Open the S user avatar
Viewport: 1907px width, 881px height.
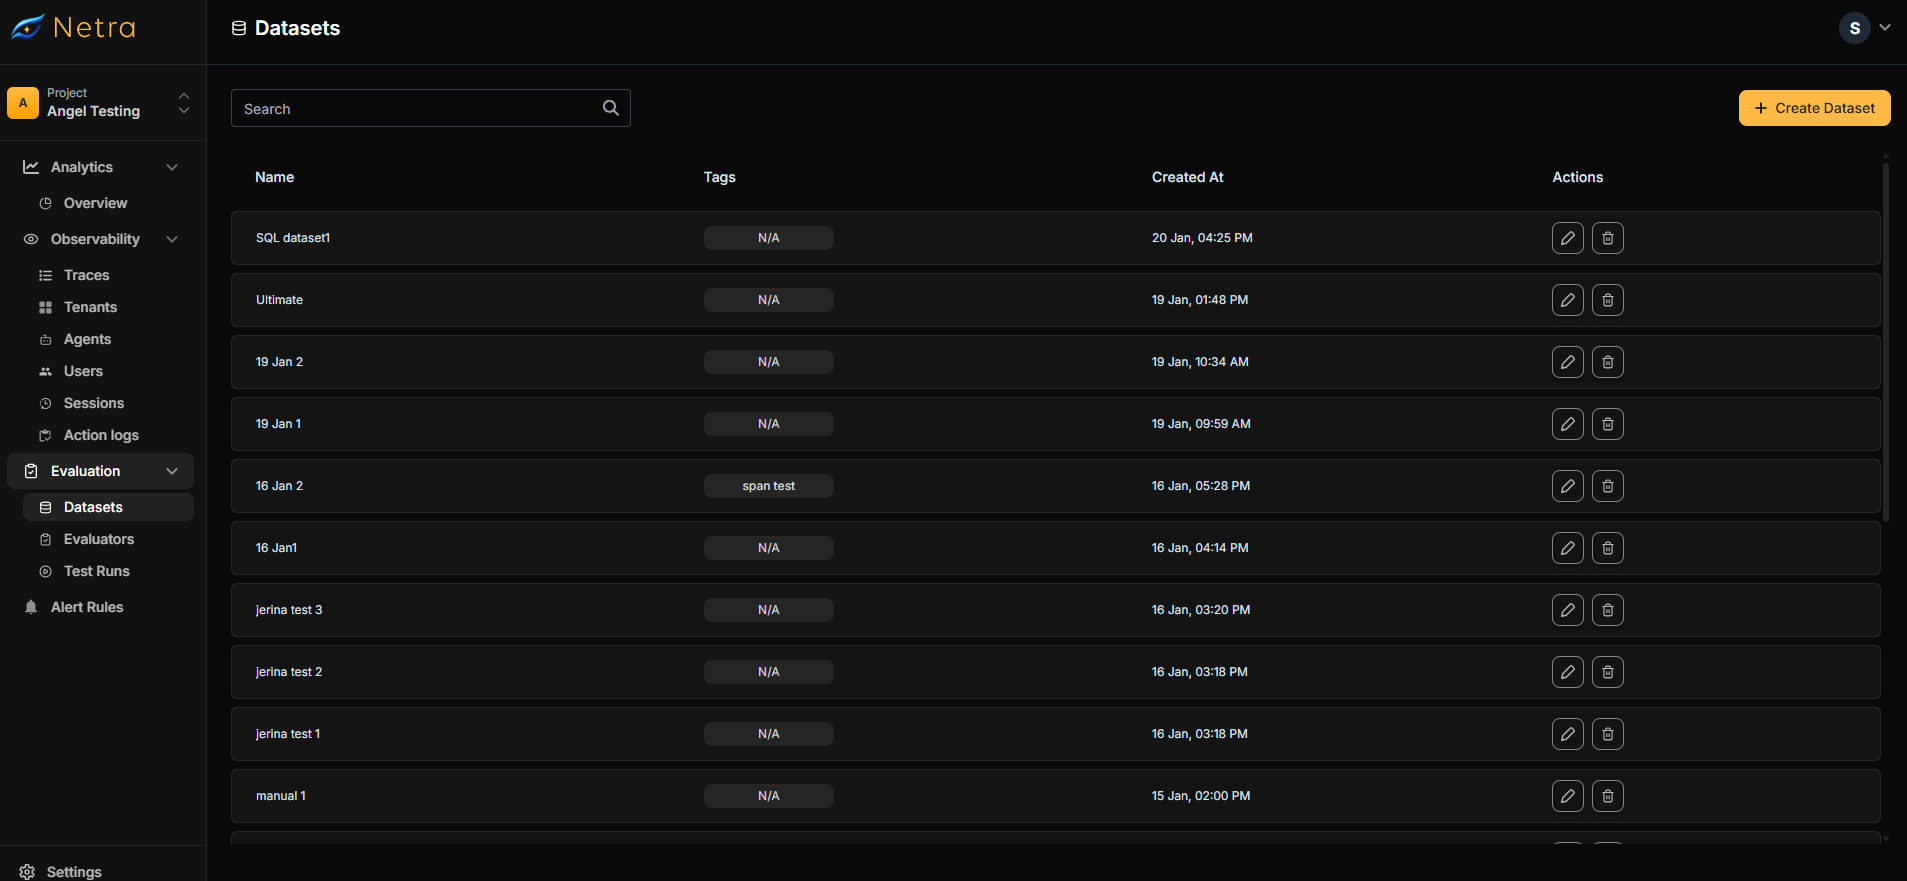(x=1854, y=28)
